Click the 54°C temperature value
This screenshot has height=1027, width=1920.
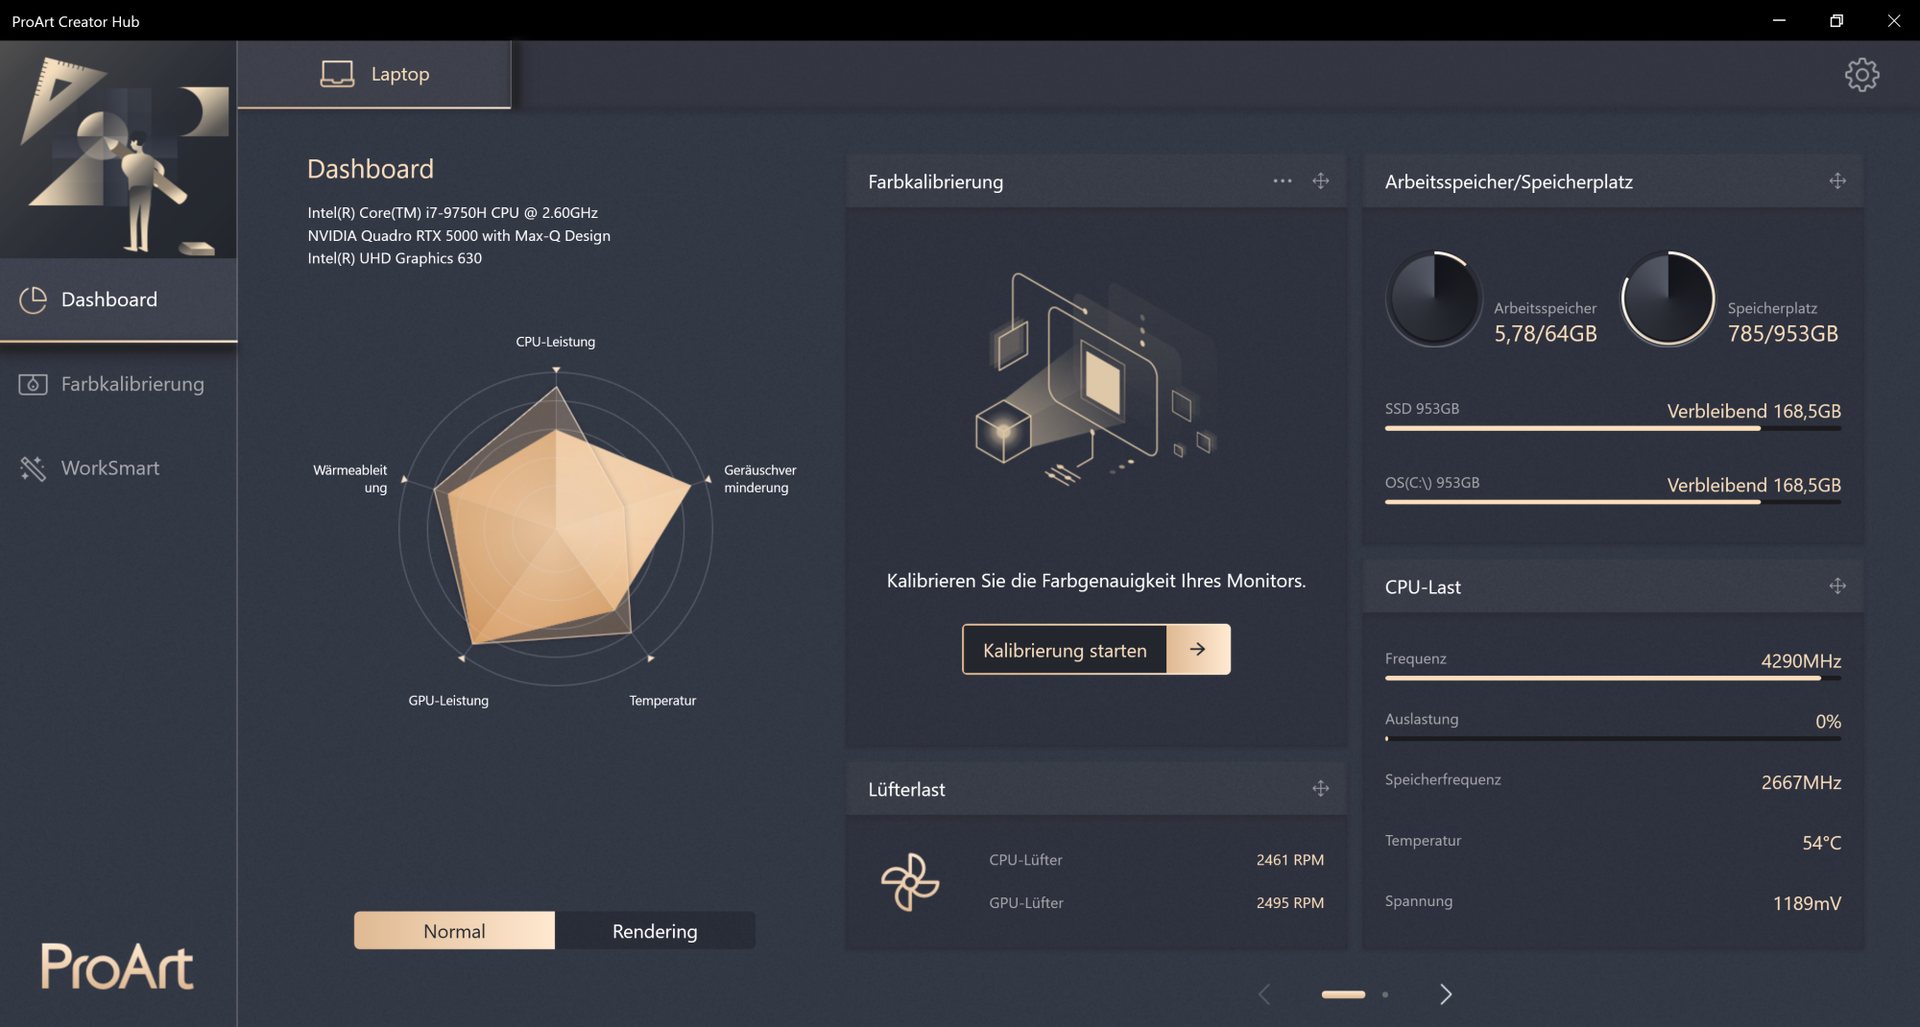(1821, 843)
